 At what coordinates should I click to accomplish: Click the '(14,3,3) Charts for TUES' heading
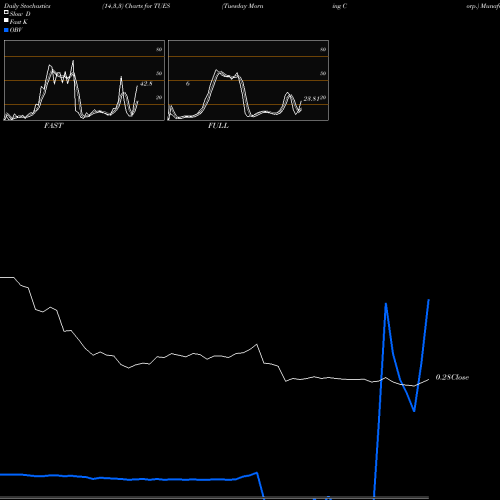pos(136,6)
